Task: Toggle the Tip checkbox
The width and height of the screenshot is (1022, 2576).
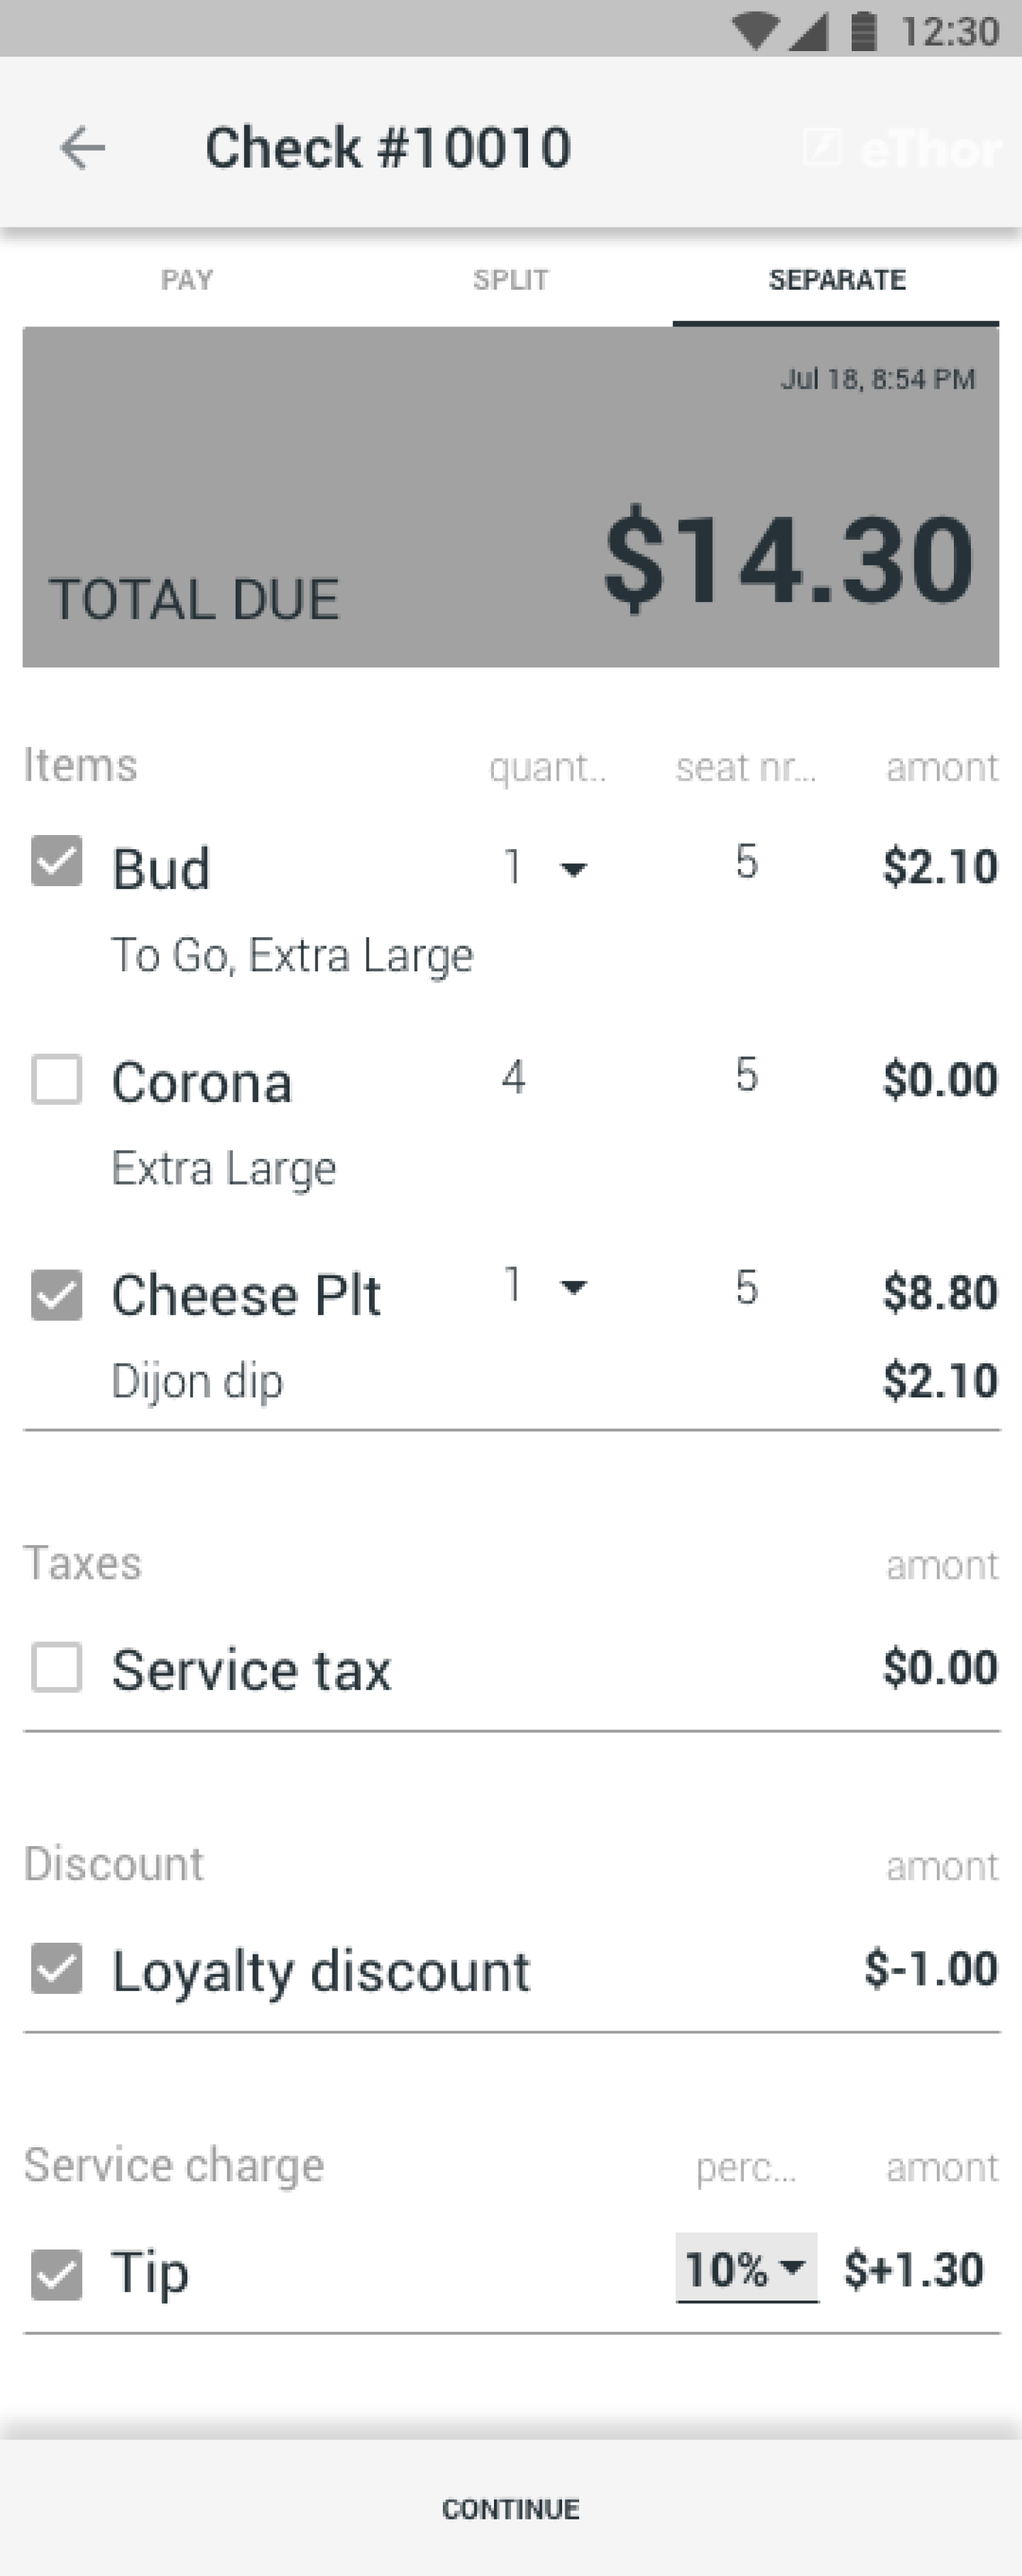Action: click(x=56, y=2275)
